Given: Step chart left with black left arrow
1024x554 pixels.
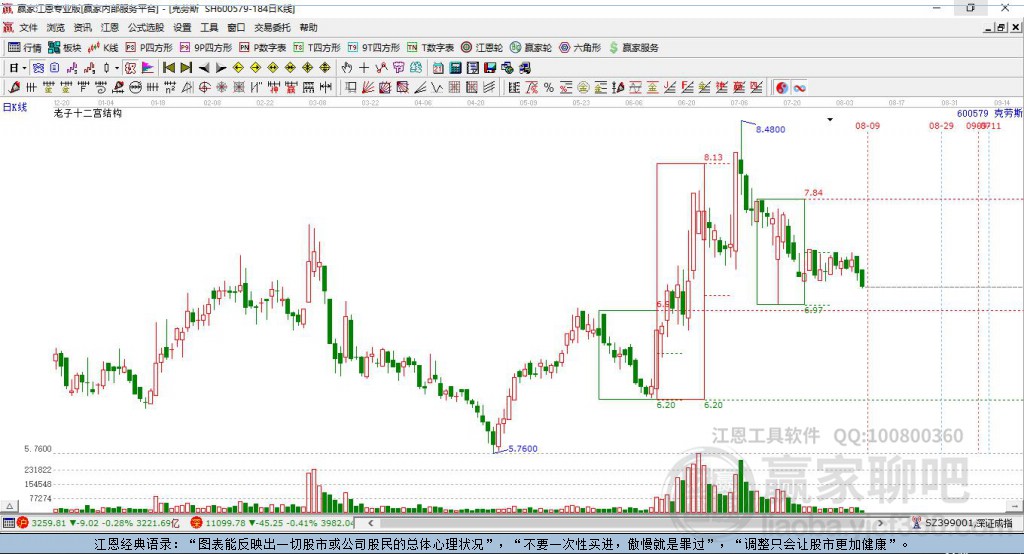Looking at the screenshot, I should [x=204, y=68].
